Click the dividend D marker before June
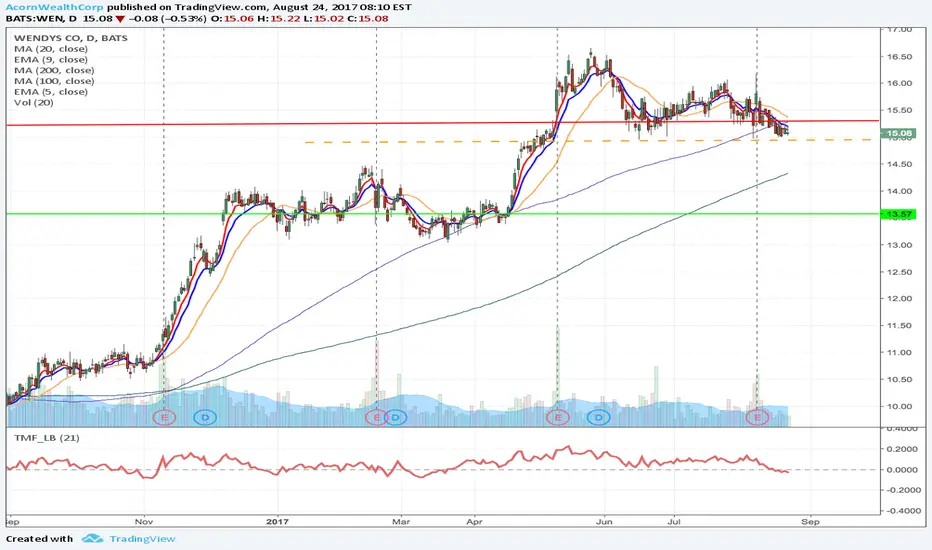 tap(599, 417)
